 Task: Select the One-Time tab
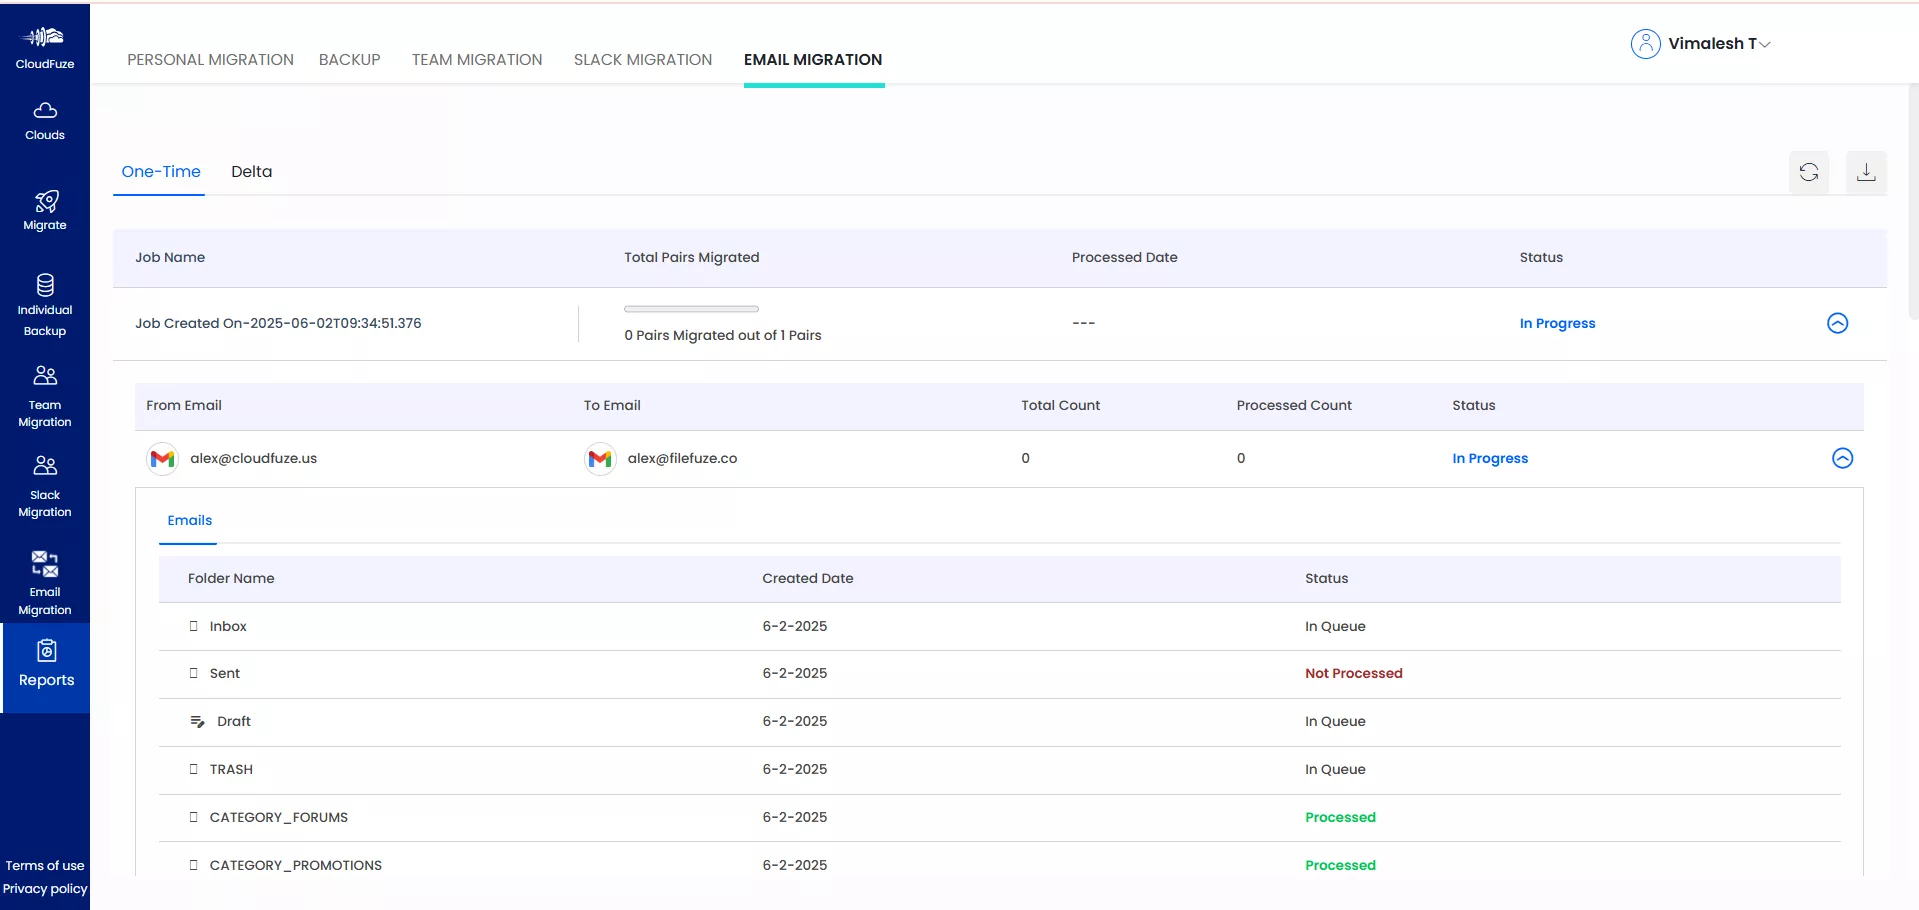161,172
